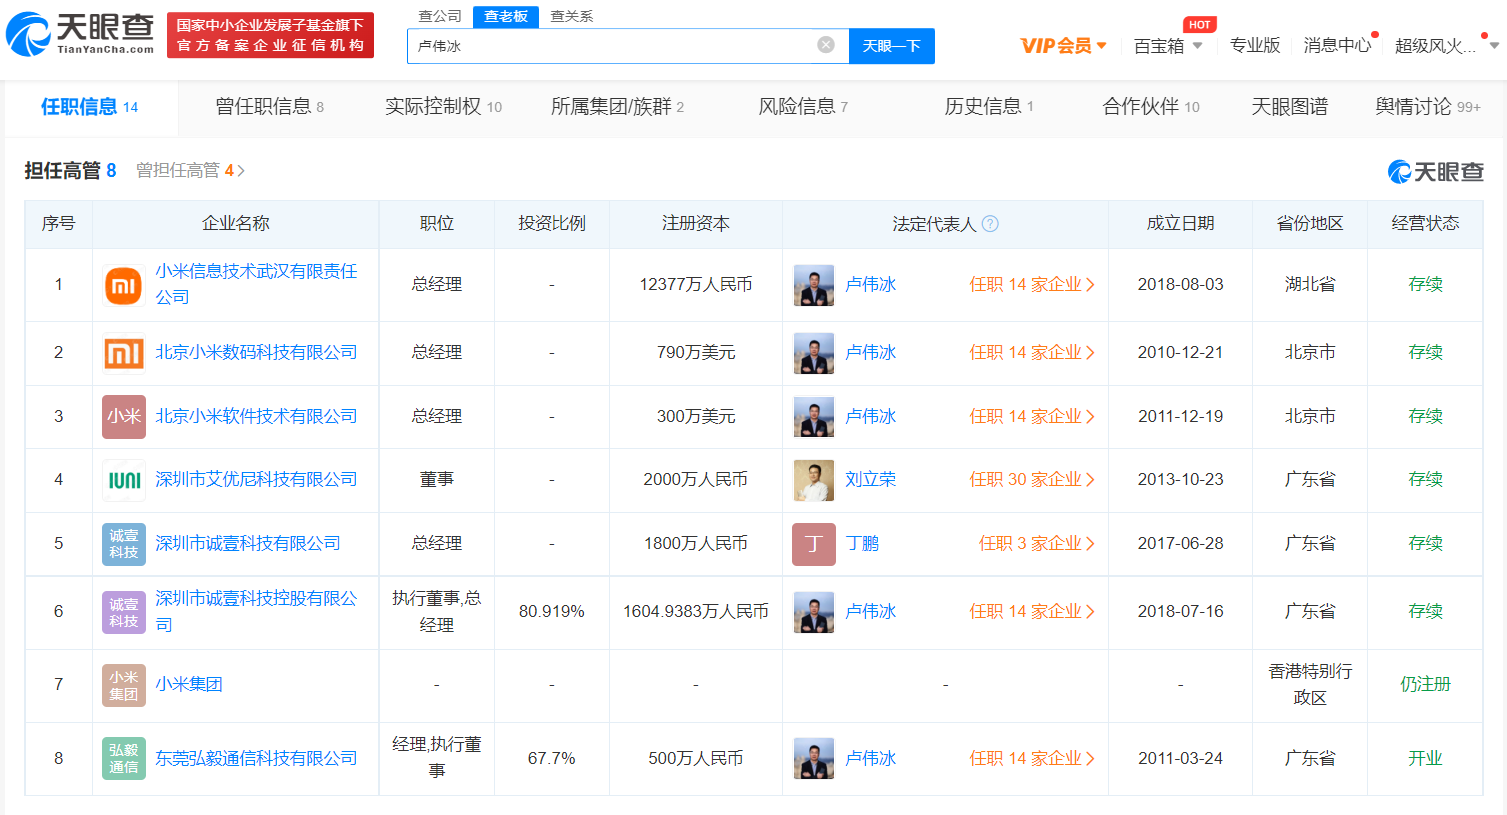This screenshot has height=815, width=1507.
Task: Expand 任职 14 家企业 in row 1
Action: pos(1032,285)
